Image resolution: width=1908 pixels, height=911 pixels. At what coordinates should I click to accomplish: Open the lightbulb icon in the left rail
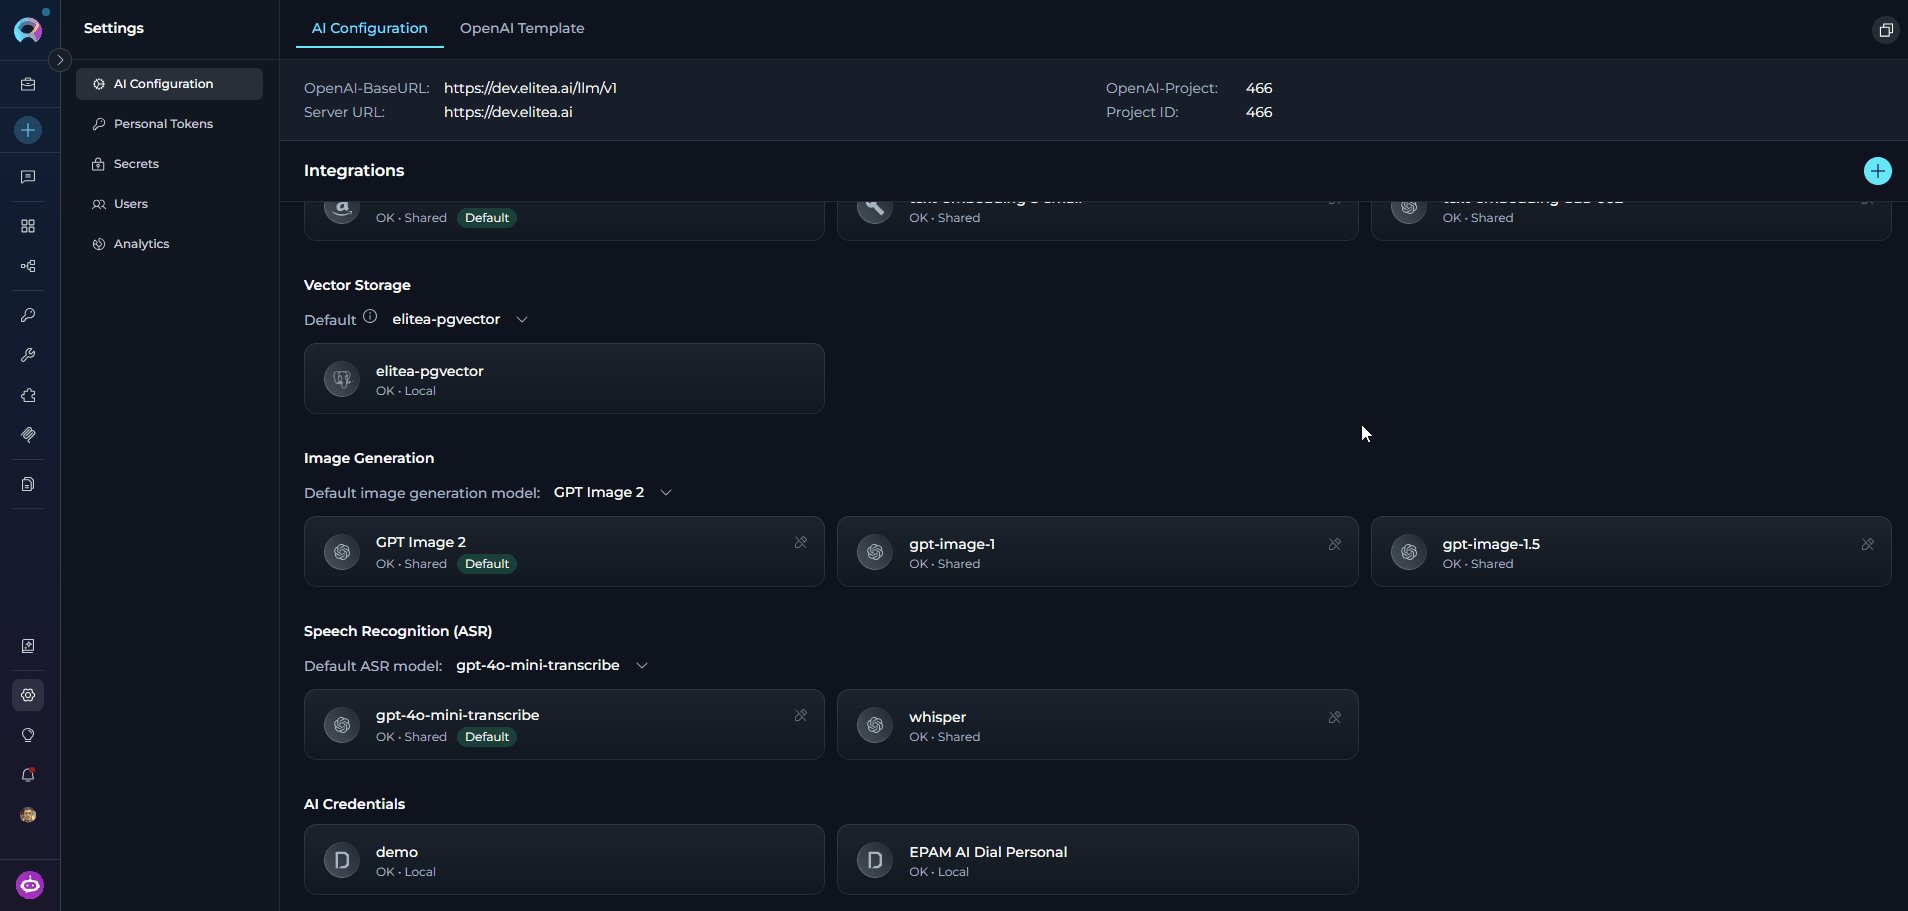click(28, 735)
